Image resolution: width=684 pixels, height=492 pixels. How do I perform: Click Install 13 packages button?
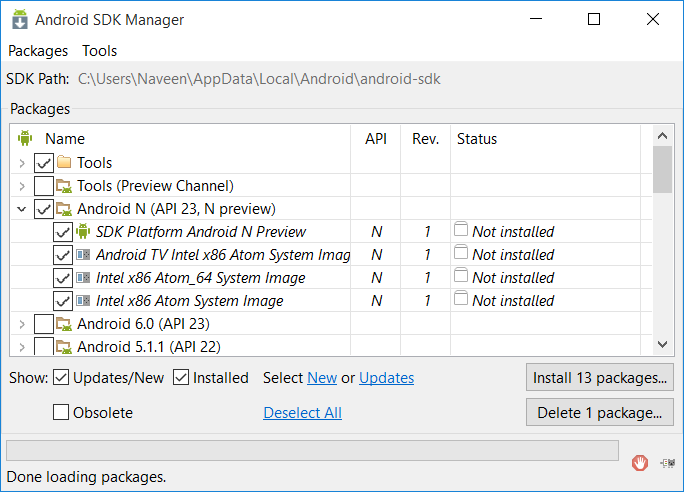tap(599, 378)
